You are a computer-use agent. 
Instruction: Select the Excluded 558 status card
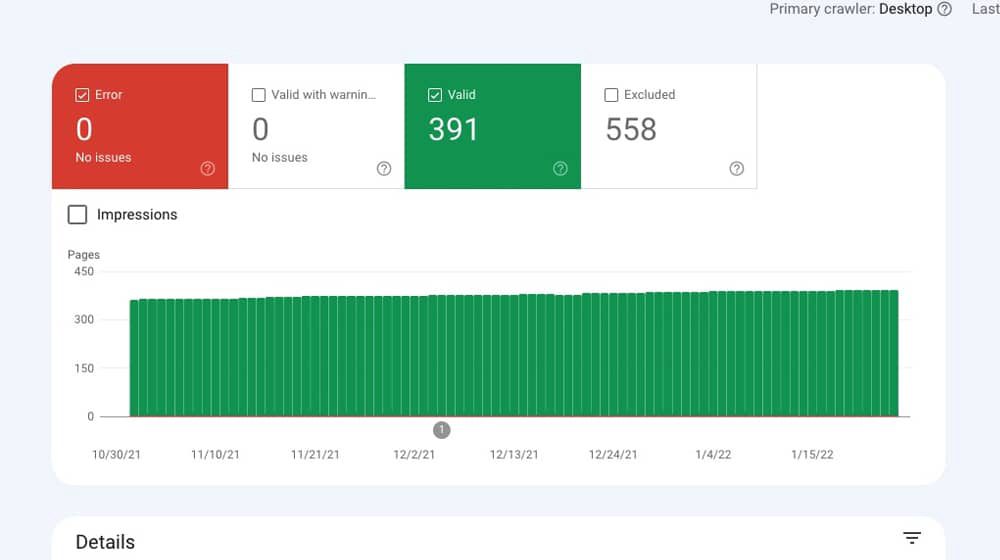[x=669, y=126]
